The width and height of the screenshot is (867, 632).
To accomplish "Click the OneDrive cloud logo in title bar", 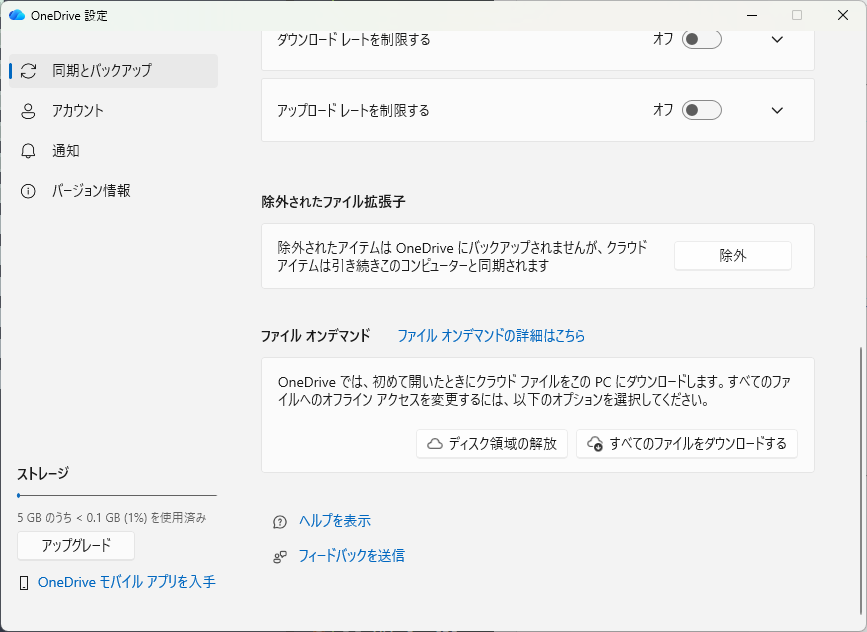I will coord(16,15).
